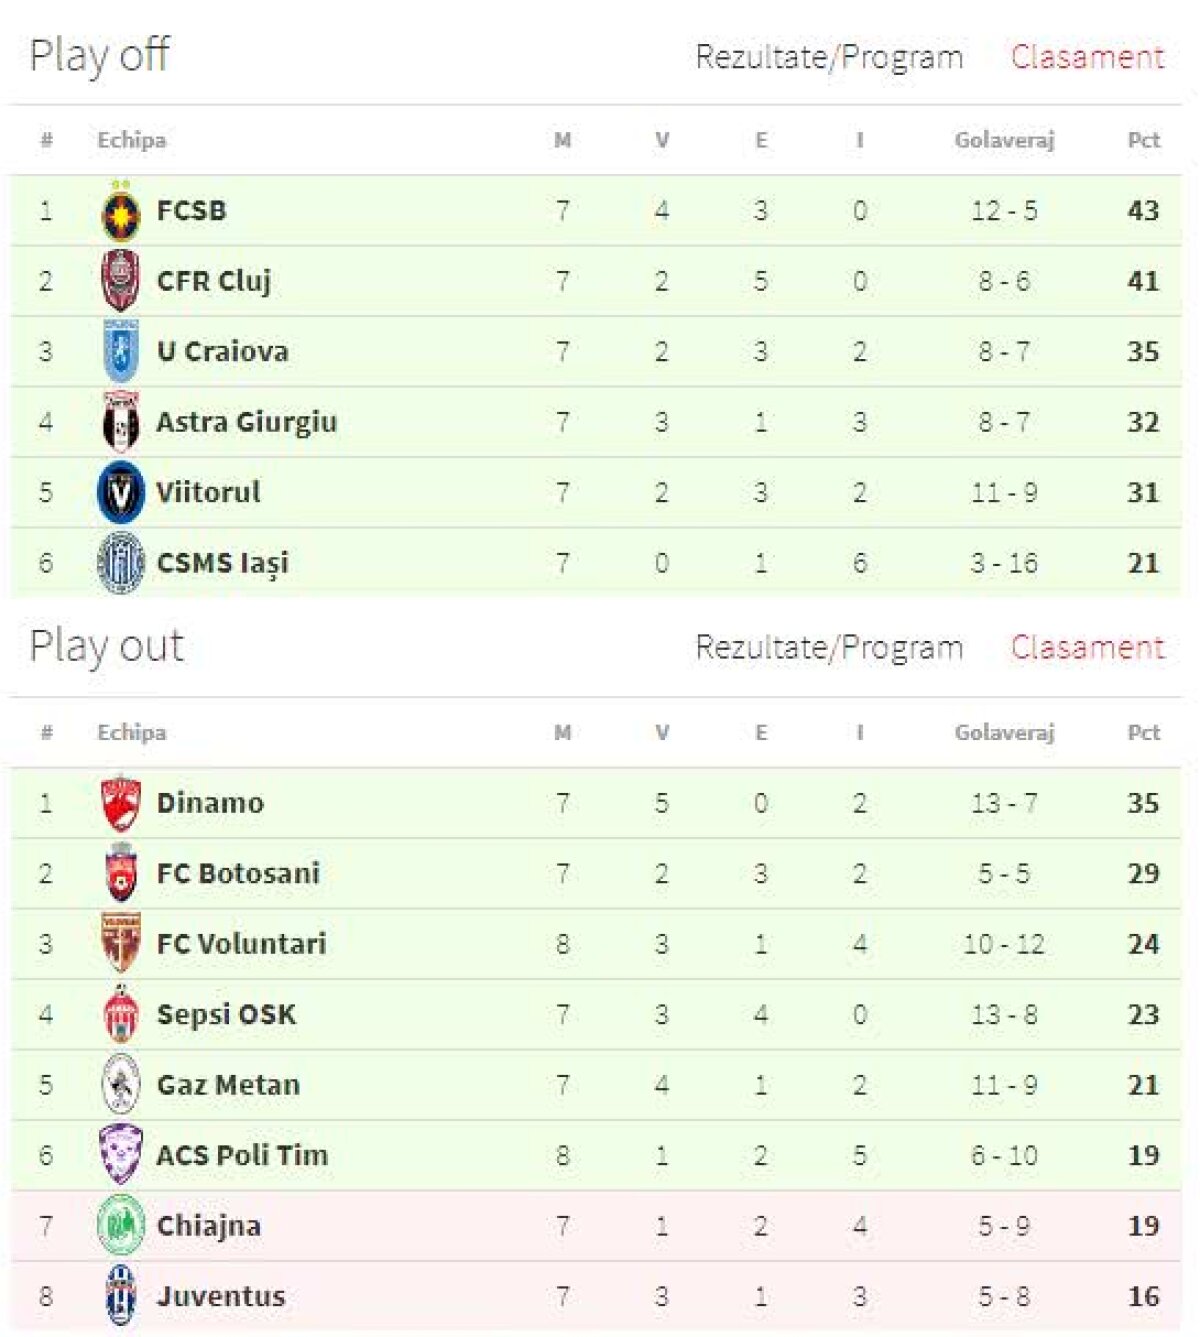
Task: Click the Gaz Metan club emblem
Action: [x=121, y=1085]
